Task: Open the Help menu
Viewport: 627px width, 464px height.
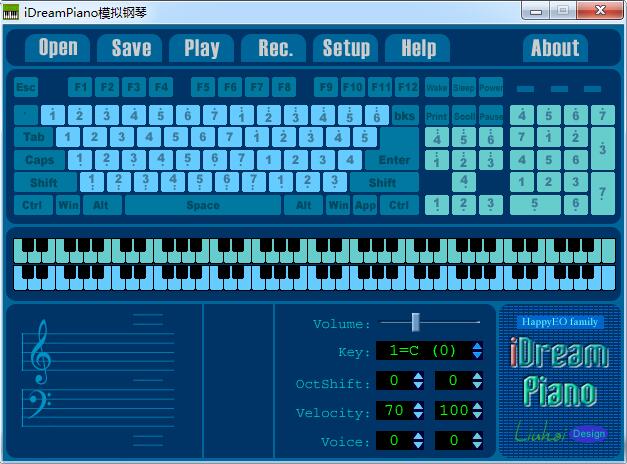Action: click(417, 48)
